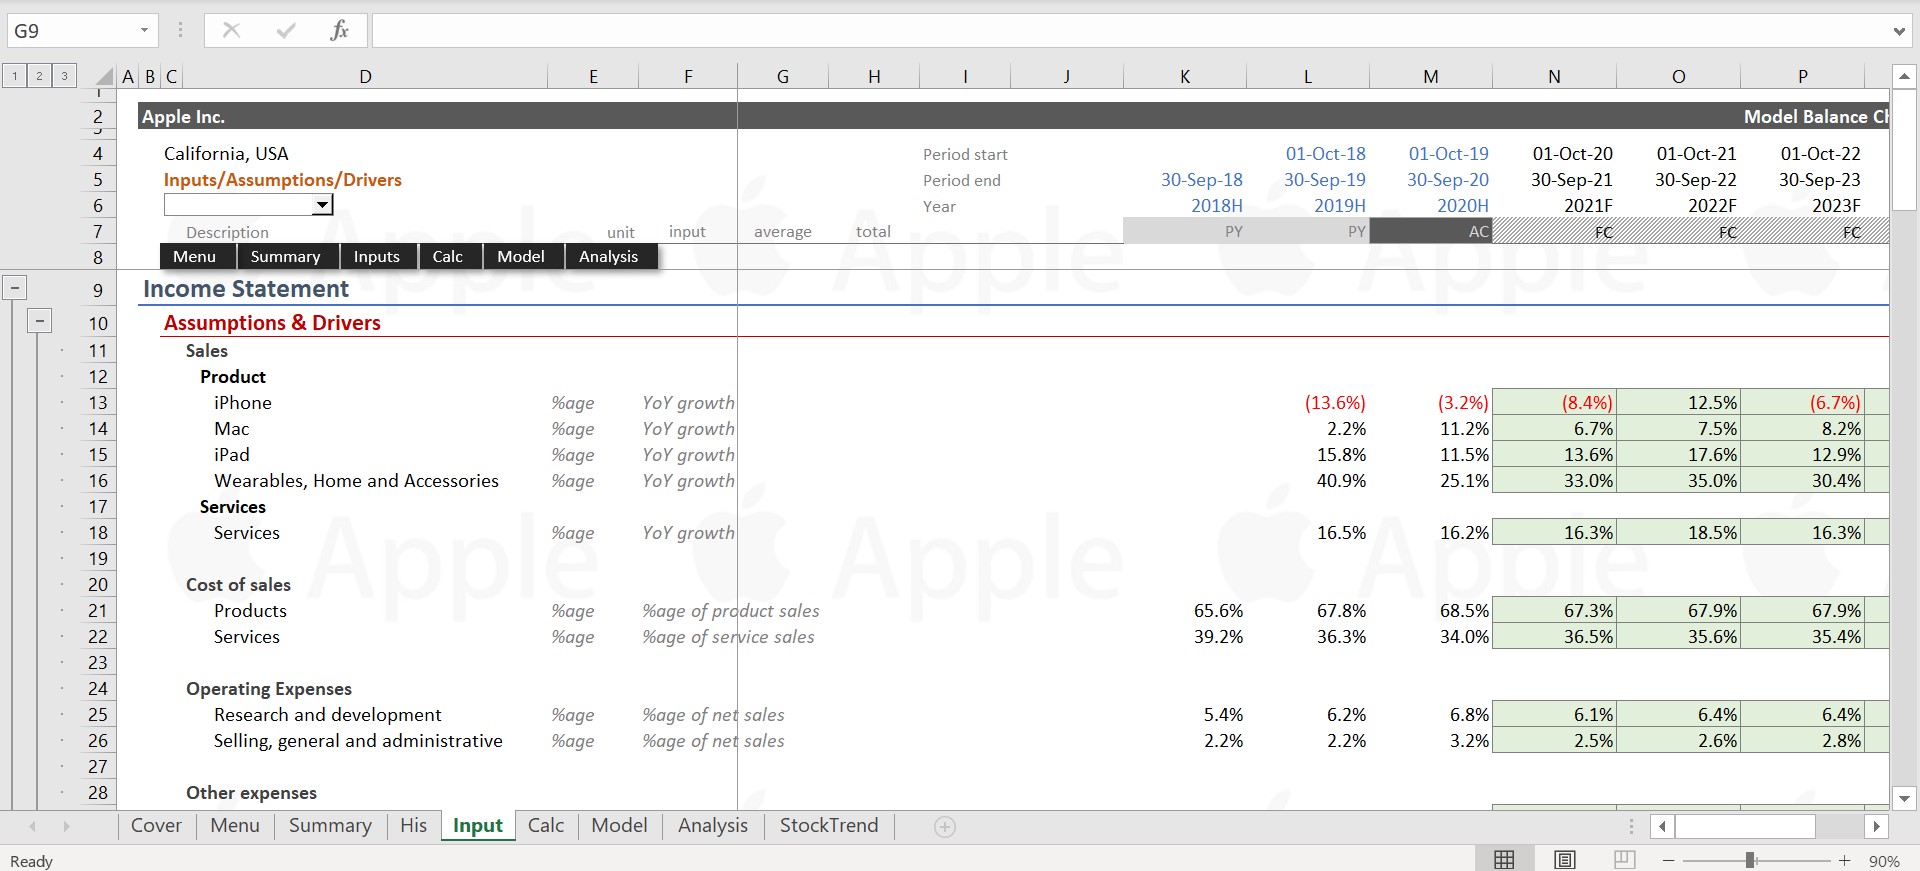The height and width of the screenshot is (871, 1920).
Task: Click the Apple Inc. title cell
Action: point(183,117)
